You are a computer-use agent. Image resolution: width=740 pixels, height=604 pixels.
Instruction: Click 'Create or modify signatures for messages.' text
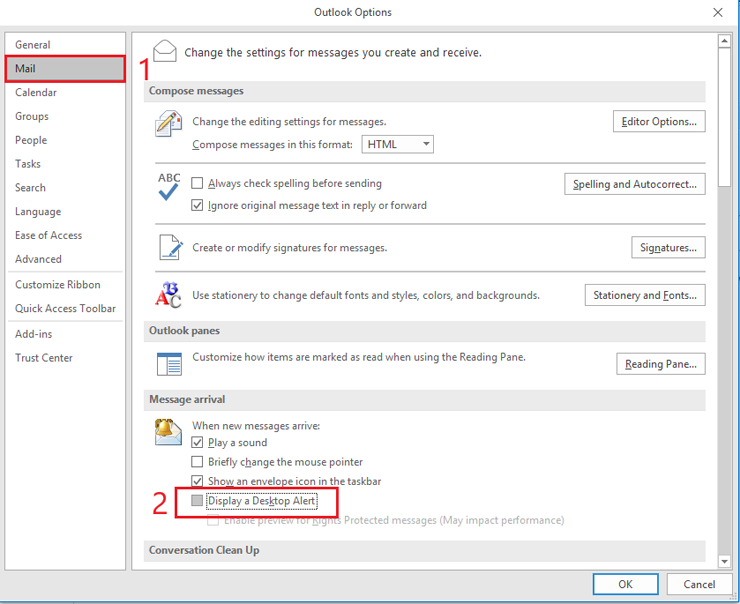click(x=289, y=248)
